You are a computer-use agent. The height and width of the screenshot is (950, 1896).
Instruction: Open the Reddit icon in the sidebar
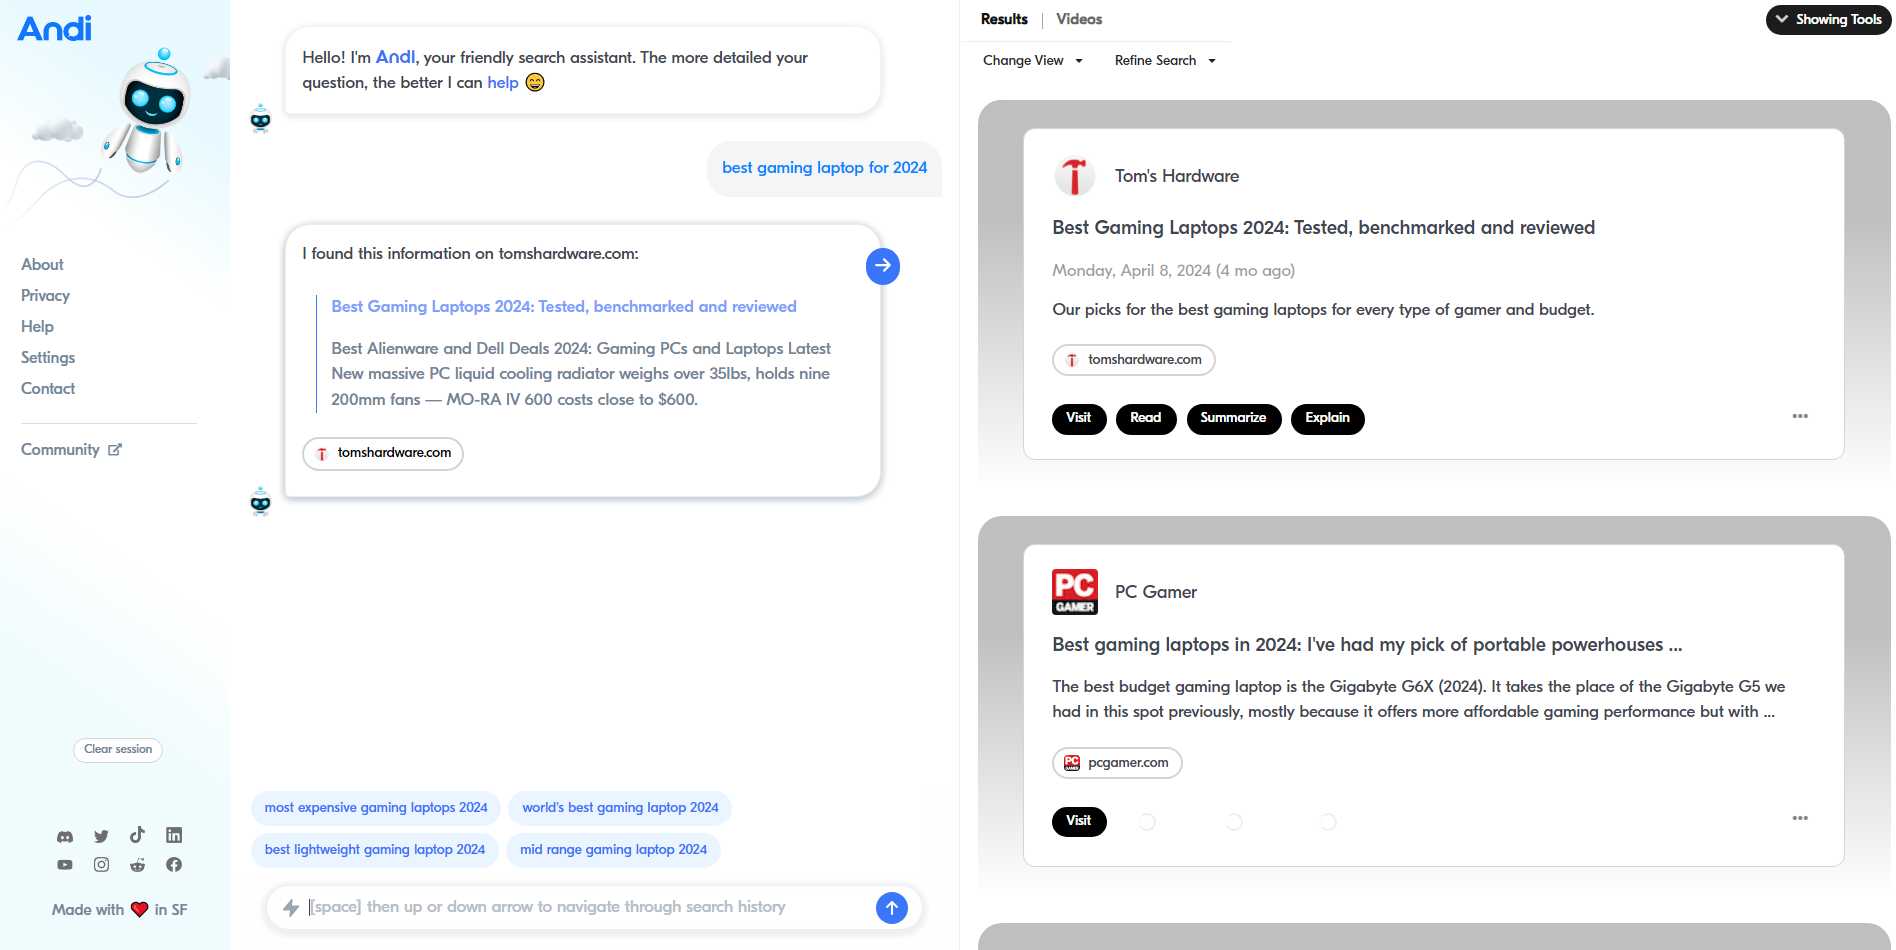[x=137, y=865]
